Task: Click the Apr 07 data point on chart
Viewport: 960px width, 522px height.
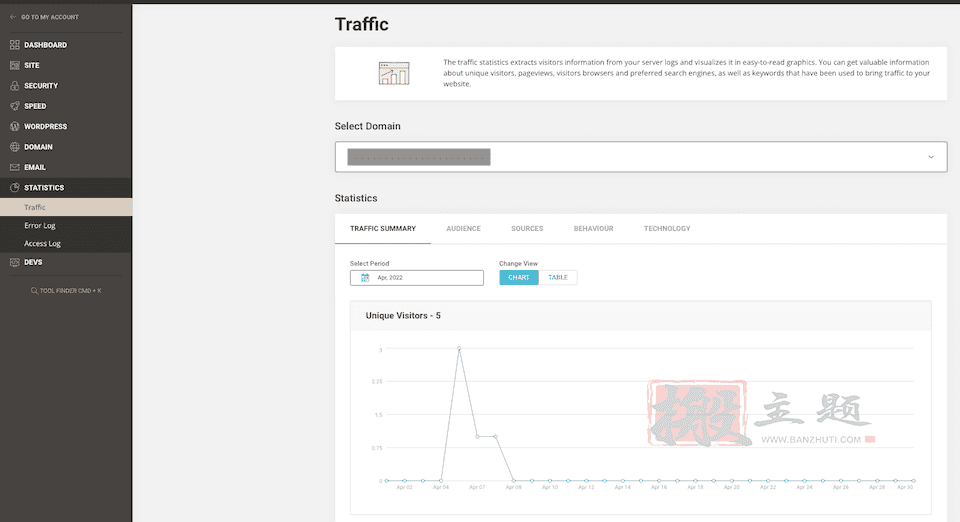Action: pos(478,436)
